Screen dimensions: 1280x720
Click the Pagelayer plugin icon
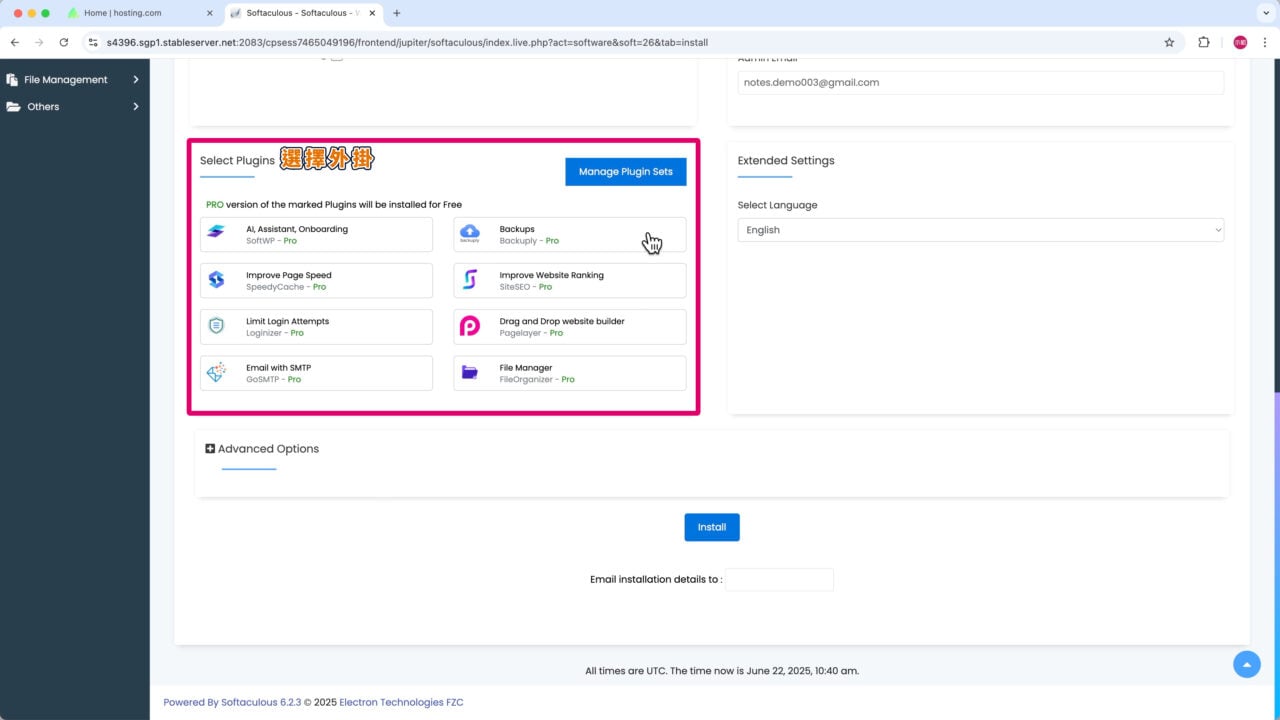(470, 326)
